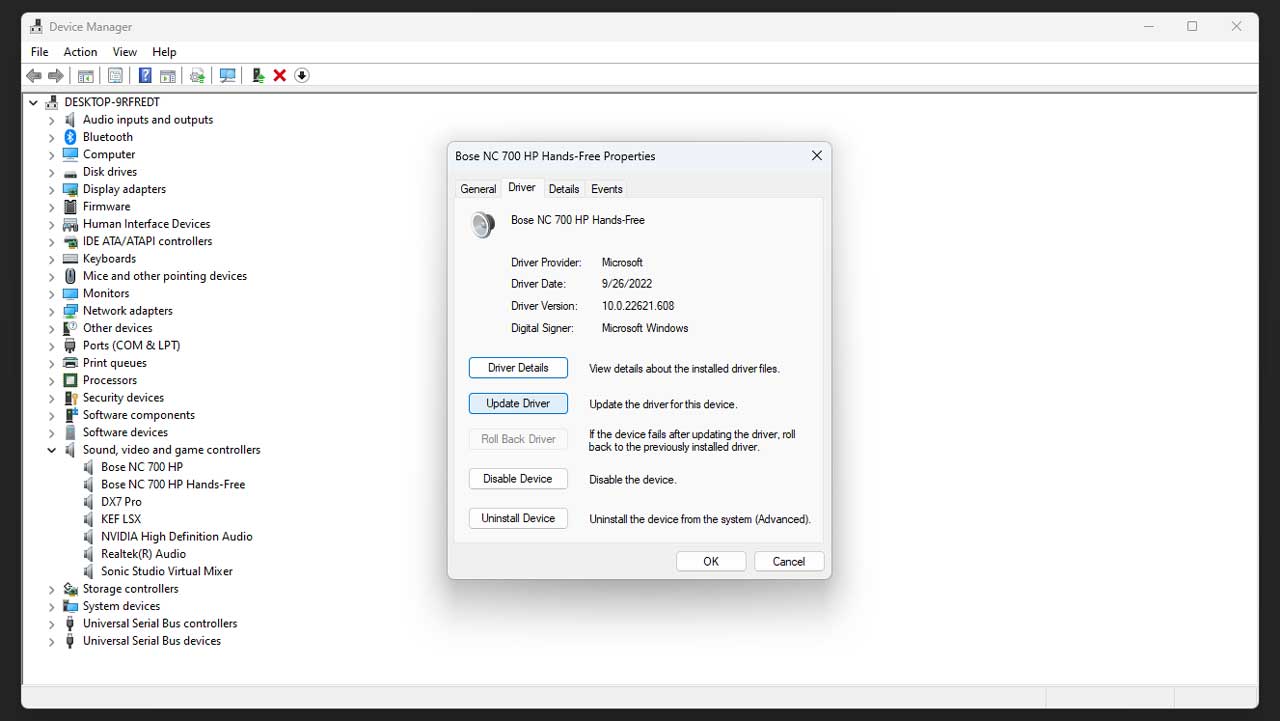
Task: Switch to the Events tab
Action: (607, 189)
